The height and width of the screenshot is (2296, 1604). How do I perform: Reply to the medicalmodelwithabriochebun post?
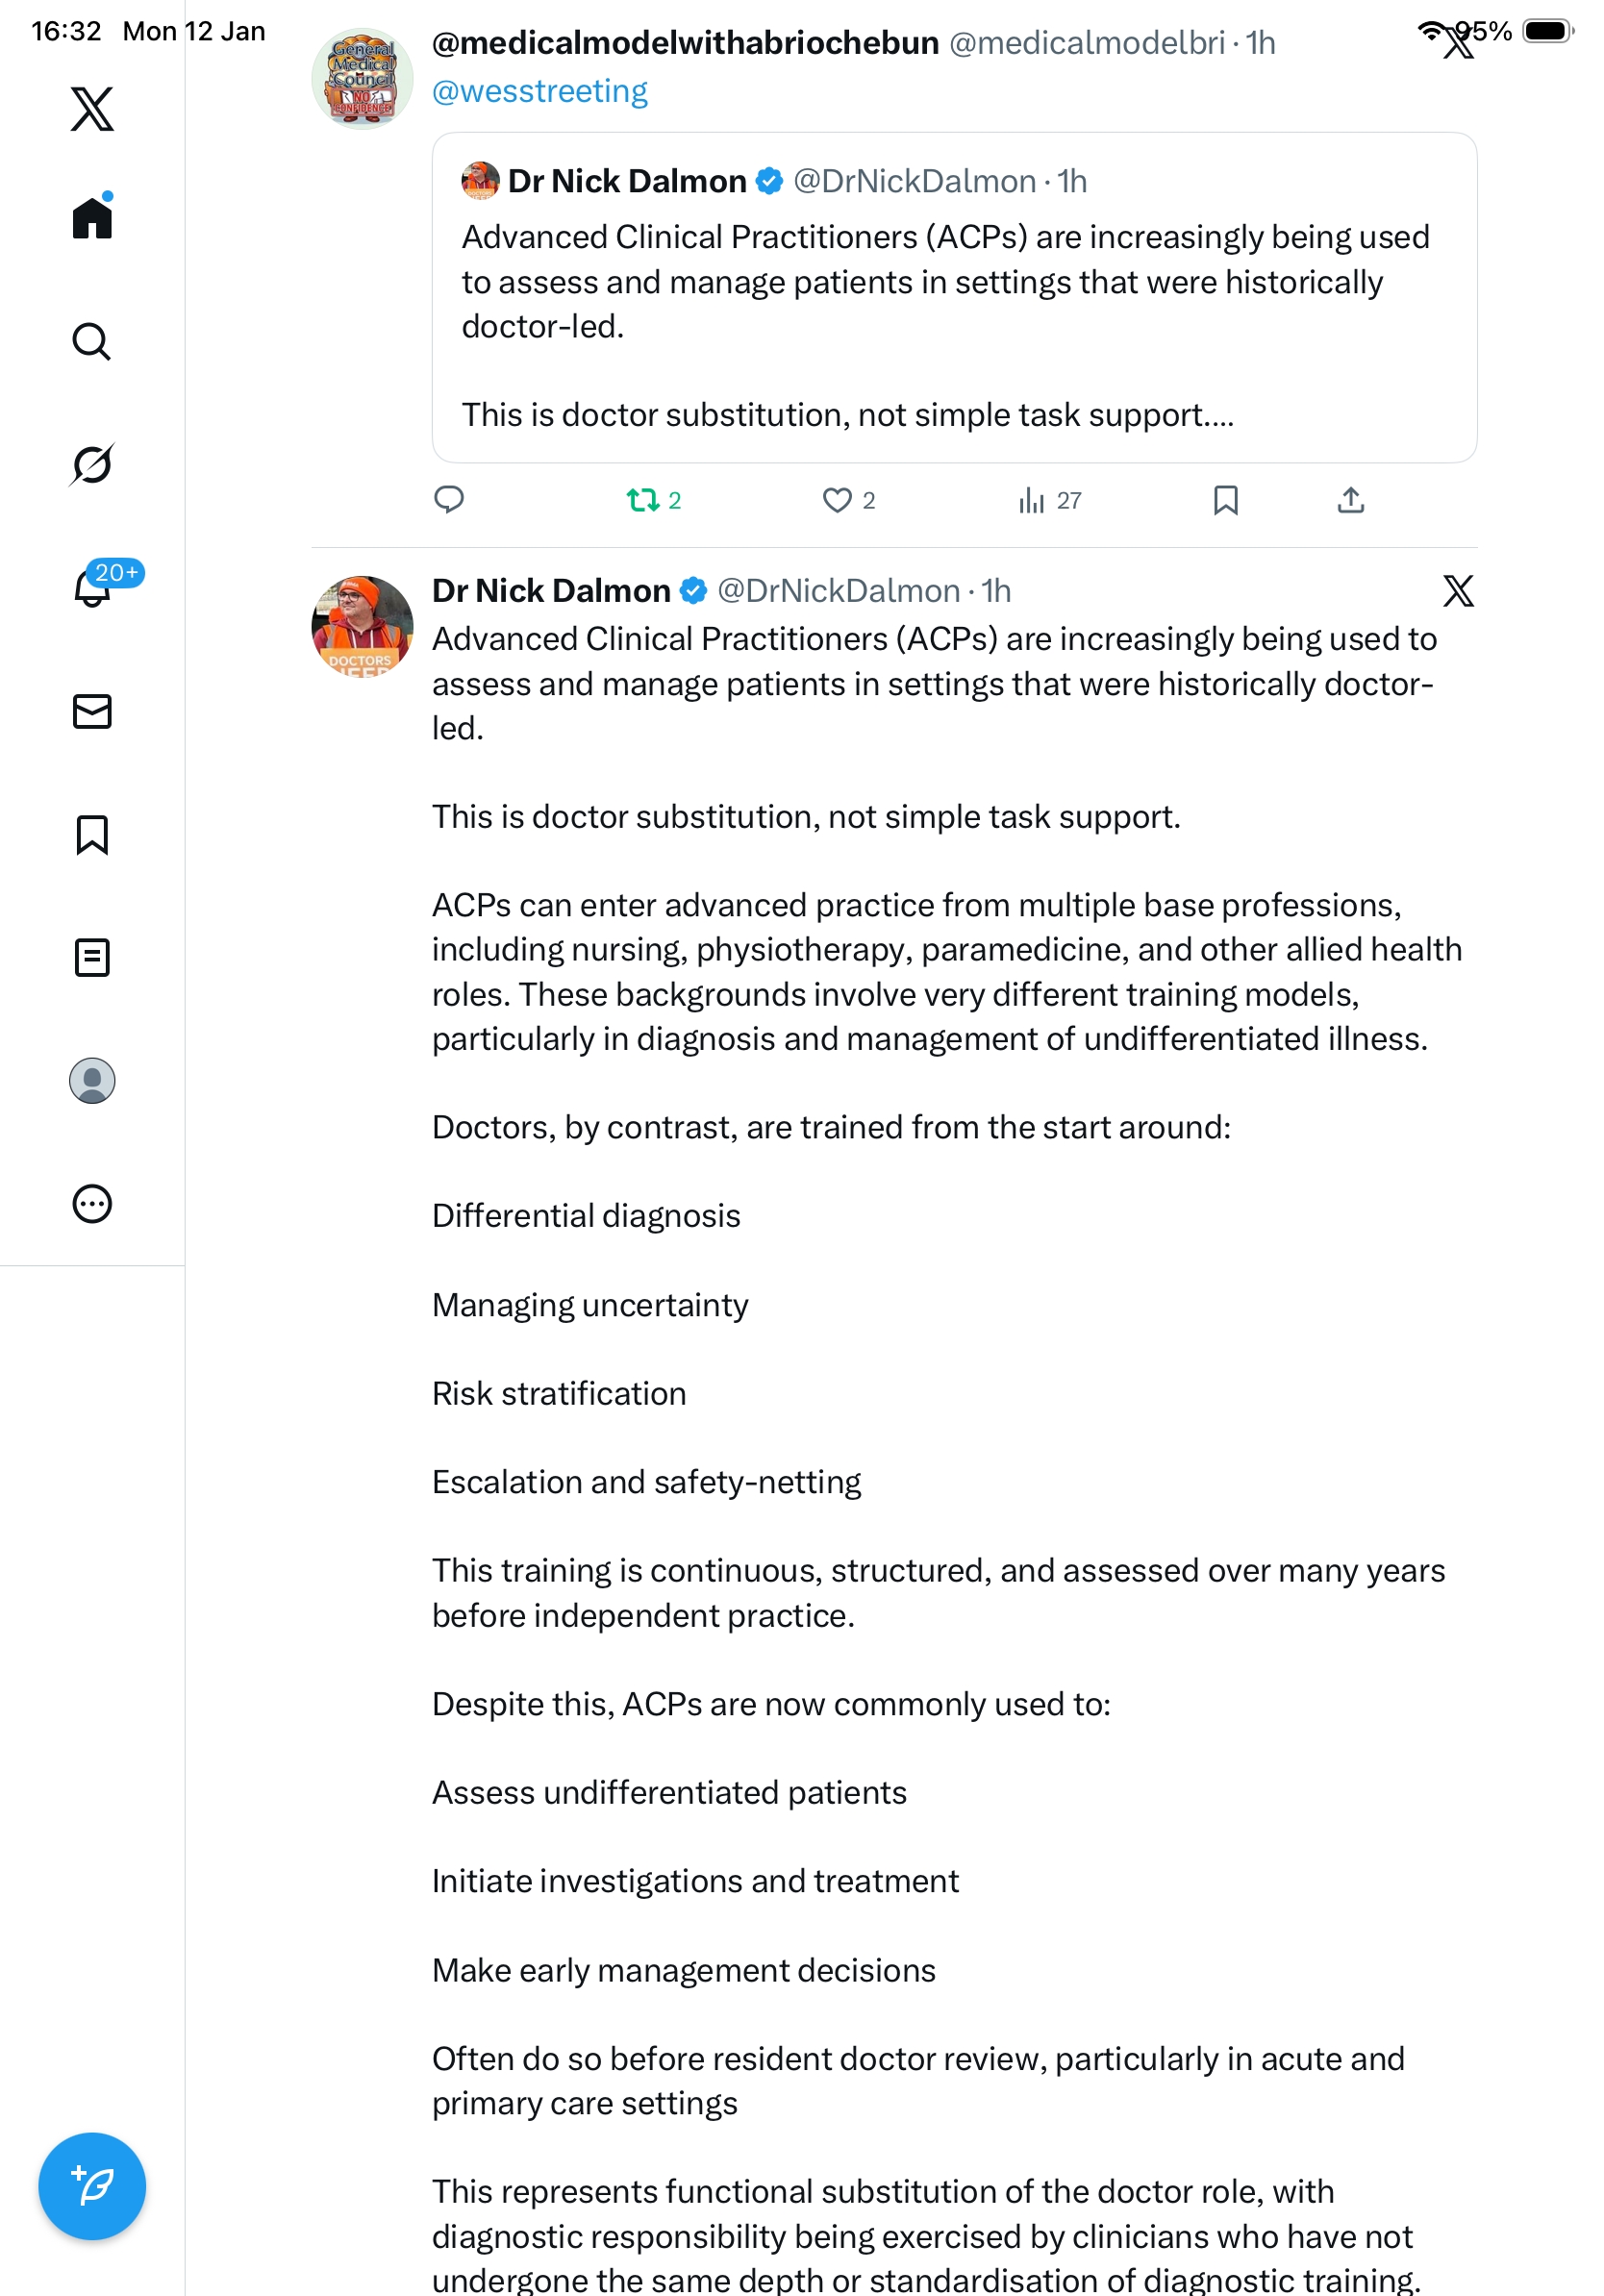[449, 500]
